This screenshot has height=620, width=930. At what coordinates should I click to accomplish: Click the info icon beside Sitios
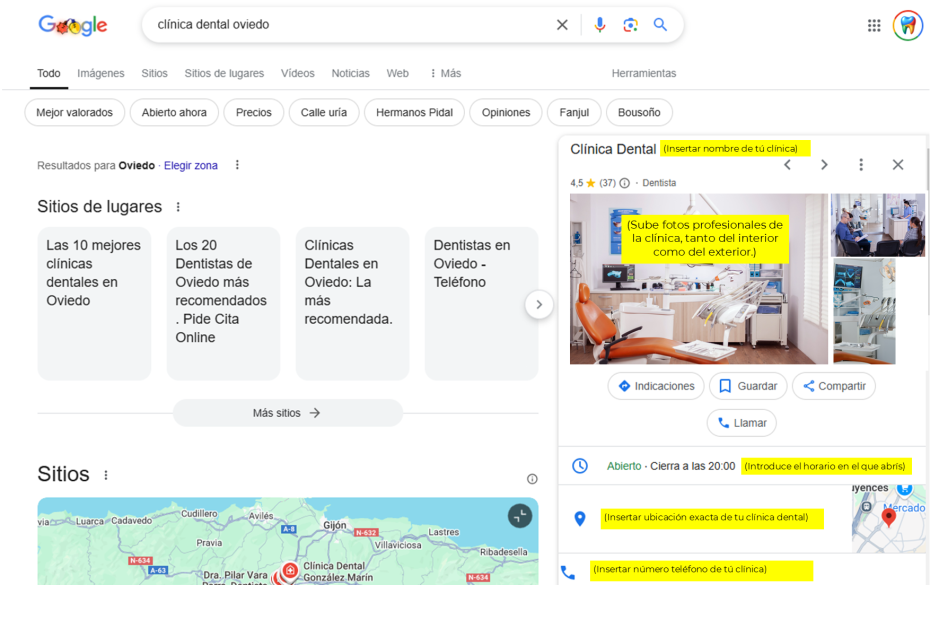click(x=532, y=479)
